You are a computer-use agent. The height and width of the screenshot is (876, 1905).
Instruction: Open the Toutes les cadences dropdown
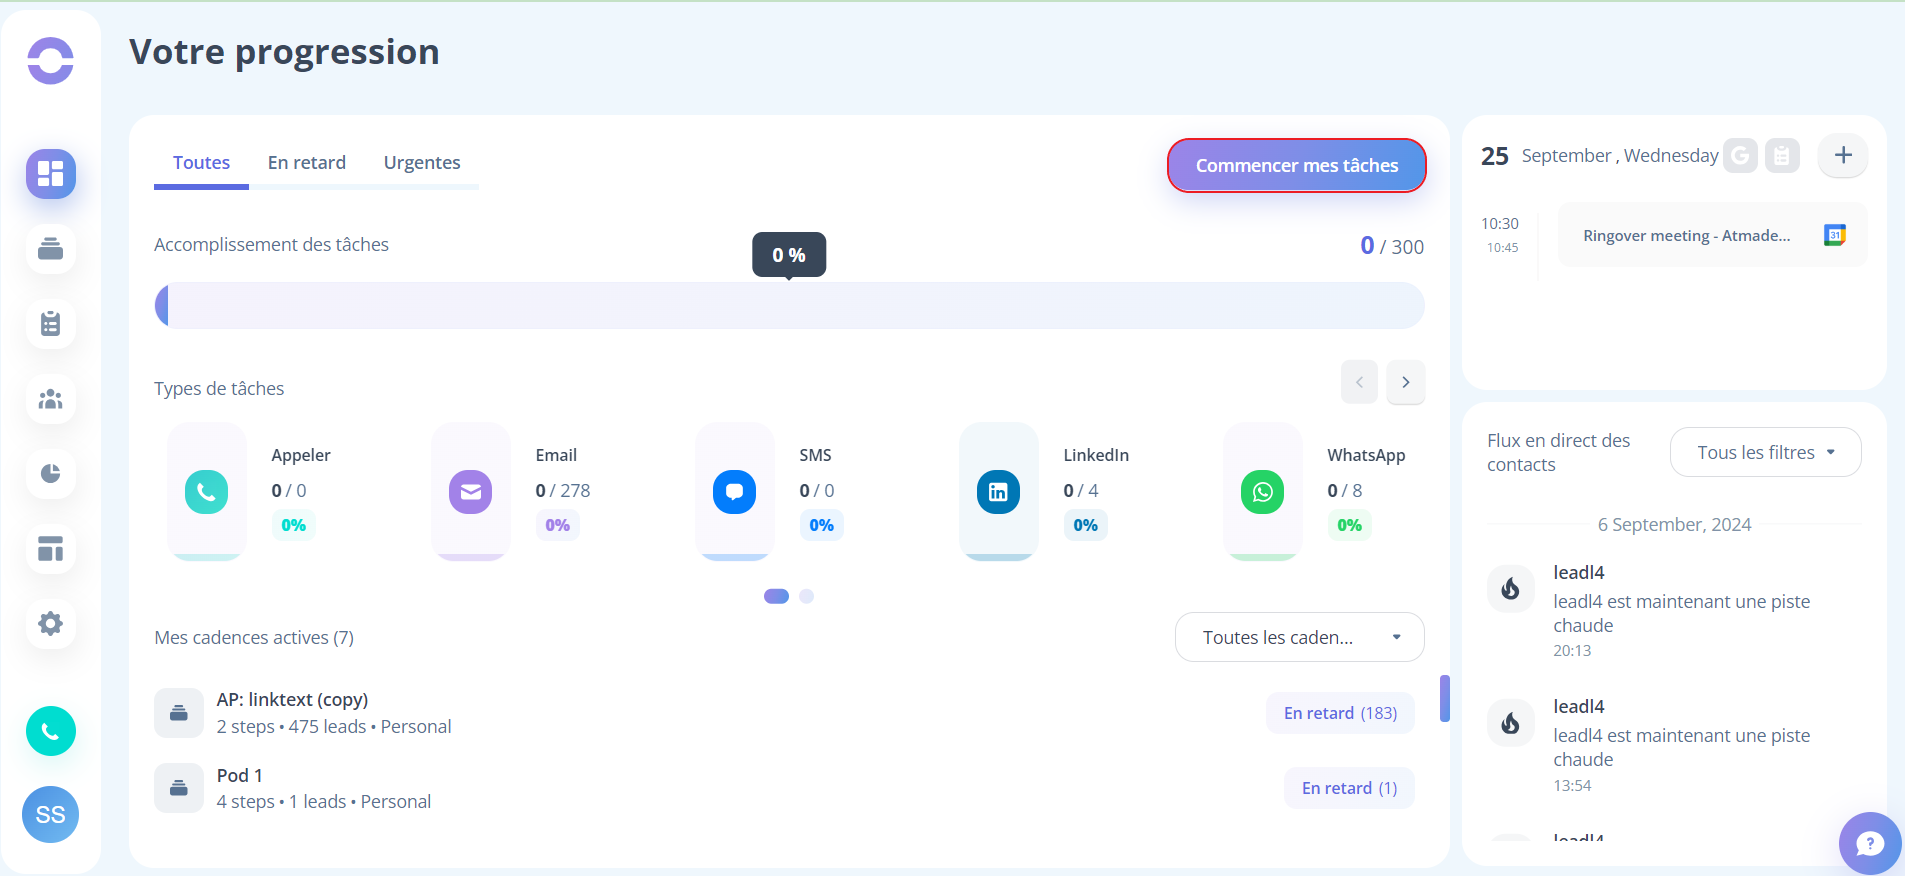pyautogui.click(x=1299, y=637)
